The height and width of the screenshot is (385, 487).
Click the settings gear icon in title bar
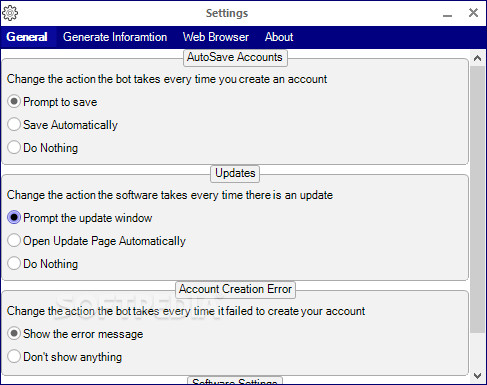[x=10, y=13]
